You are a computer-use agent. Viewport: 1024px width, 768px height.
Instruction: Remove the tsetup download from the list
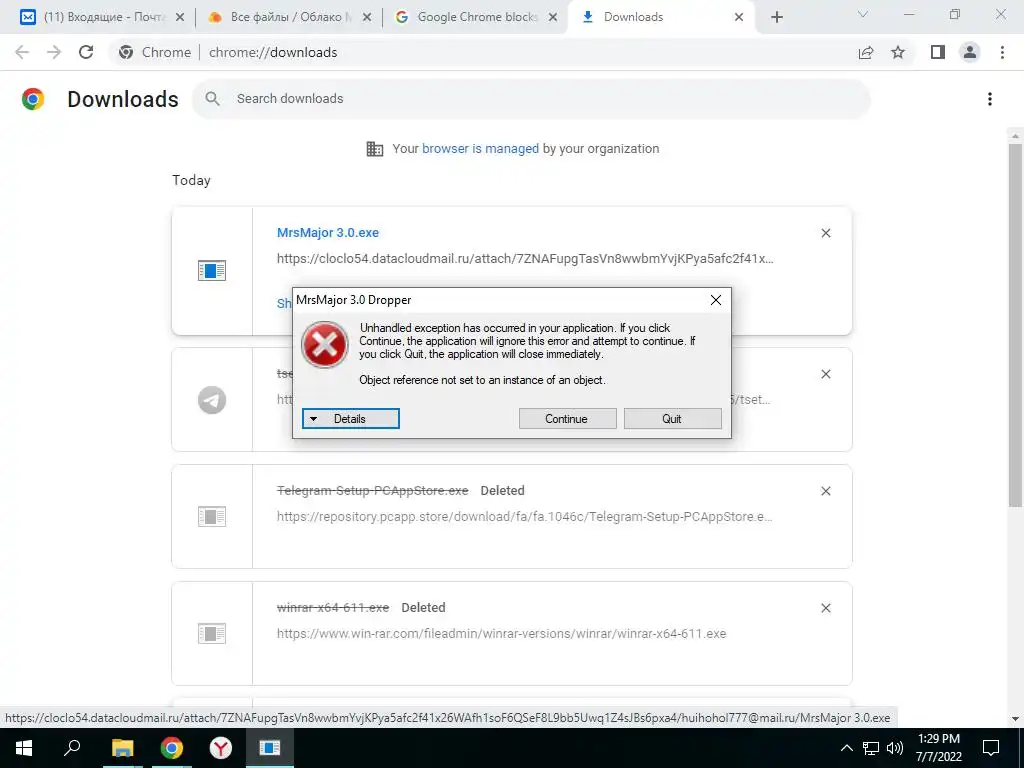tap(826, 374)
